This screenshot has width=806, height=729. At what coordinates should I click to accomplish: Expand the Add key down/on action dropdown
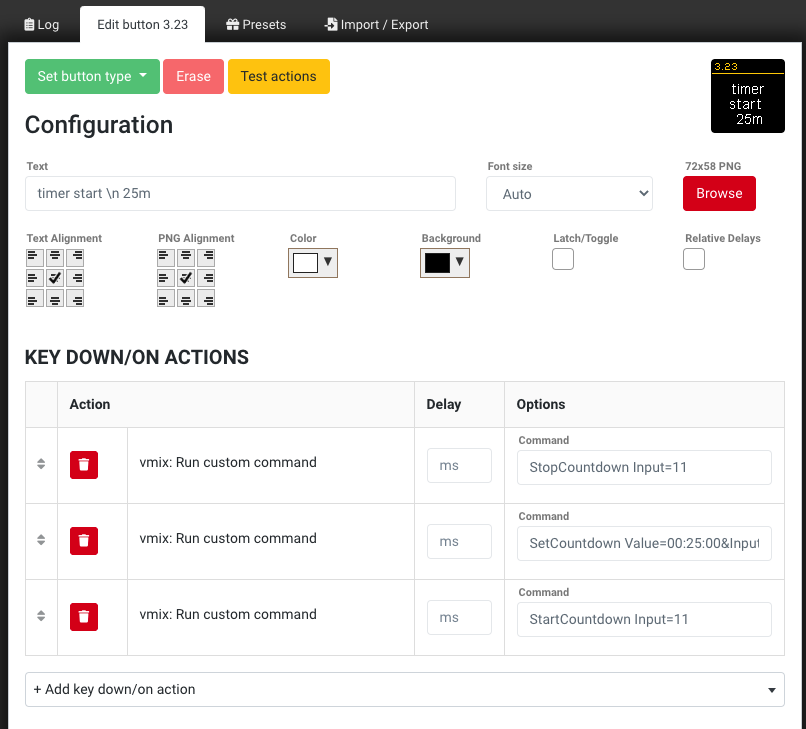pyautogui.click(x=405, y=689)
